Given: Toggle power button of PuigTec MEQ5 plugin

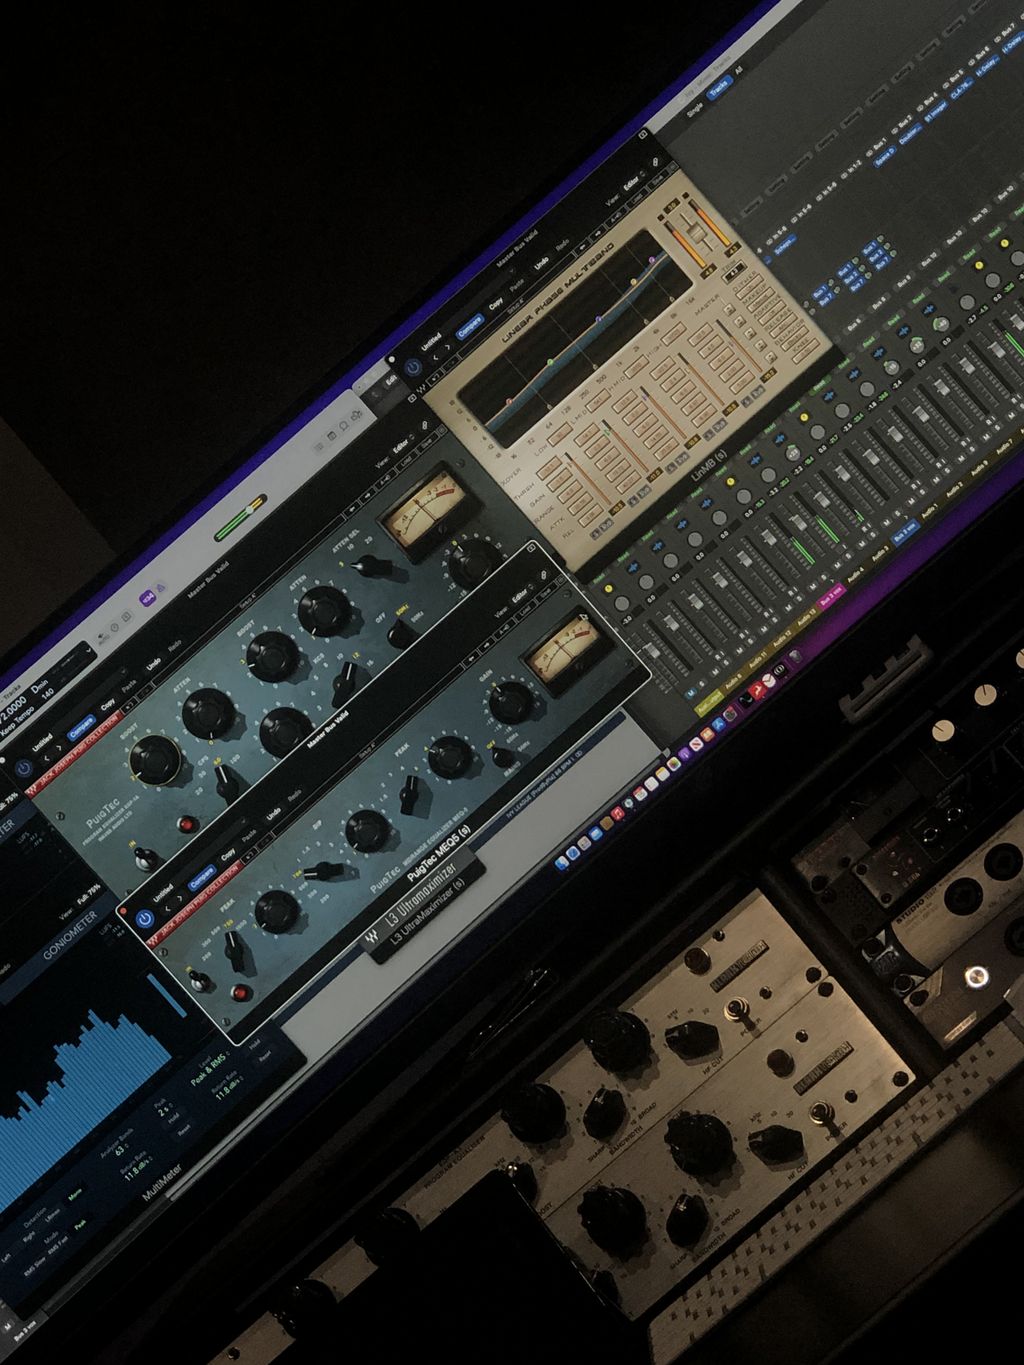Looking at the screenshot, I should [144, 917].
